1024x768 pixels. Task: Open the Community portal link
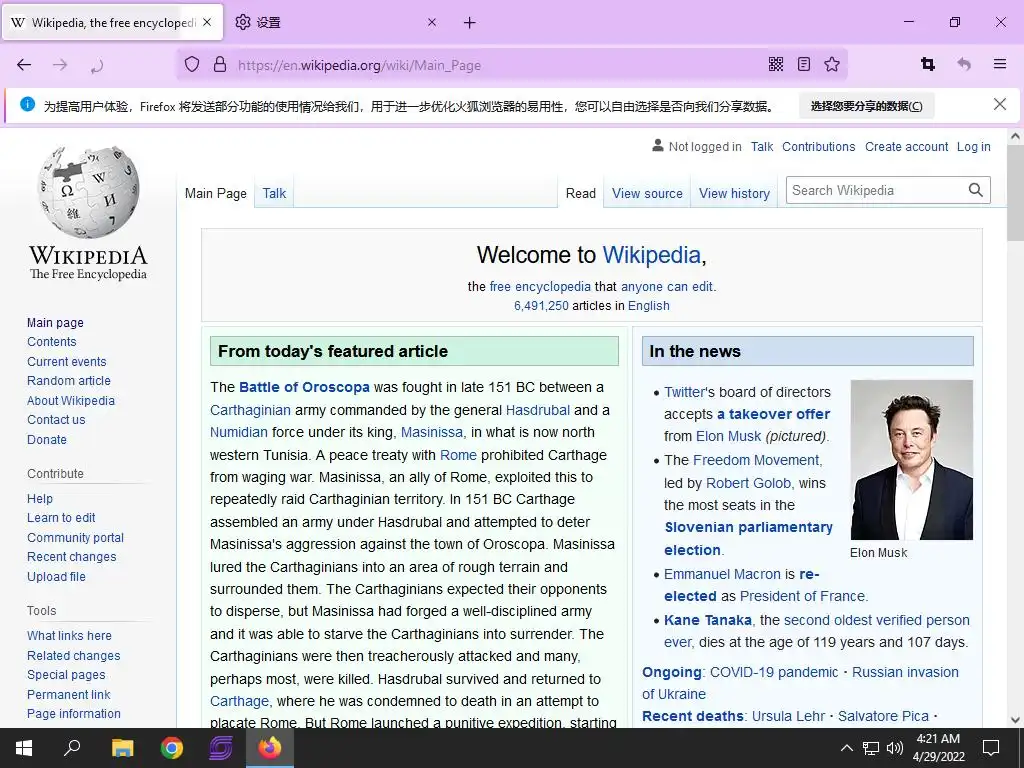point(75,537)
